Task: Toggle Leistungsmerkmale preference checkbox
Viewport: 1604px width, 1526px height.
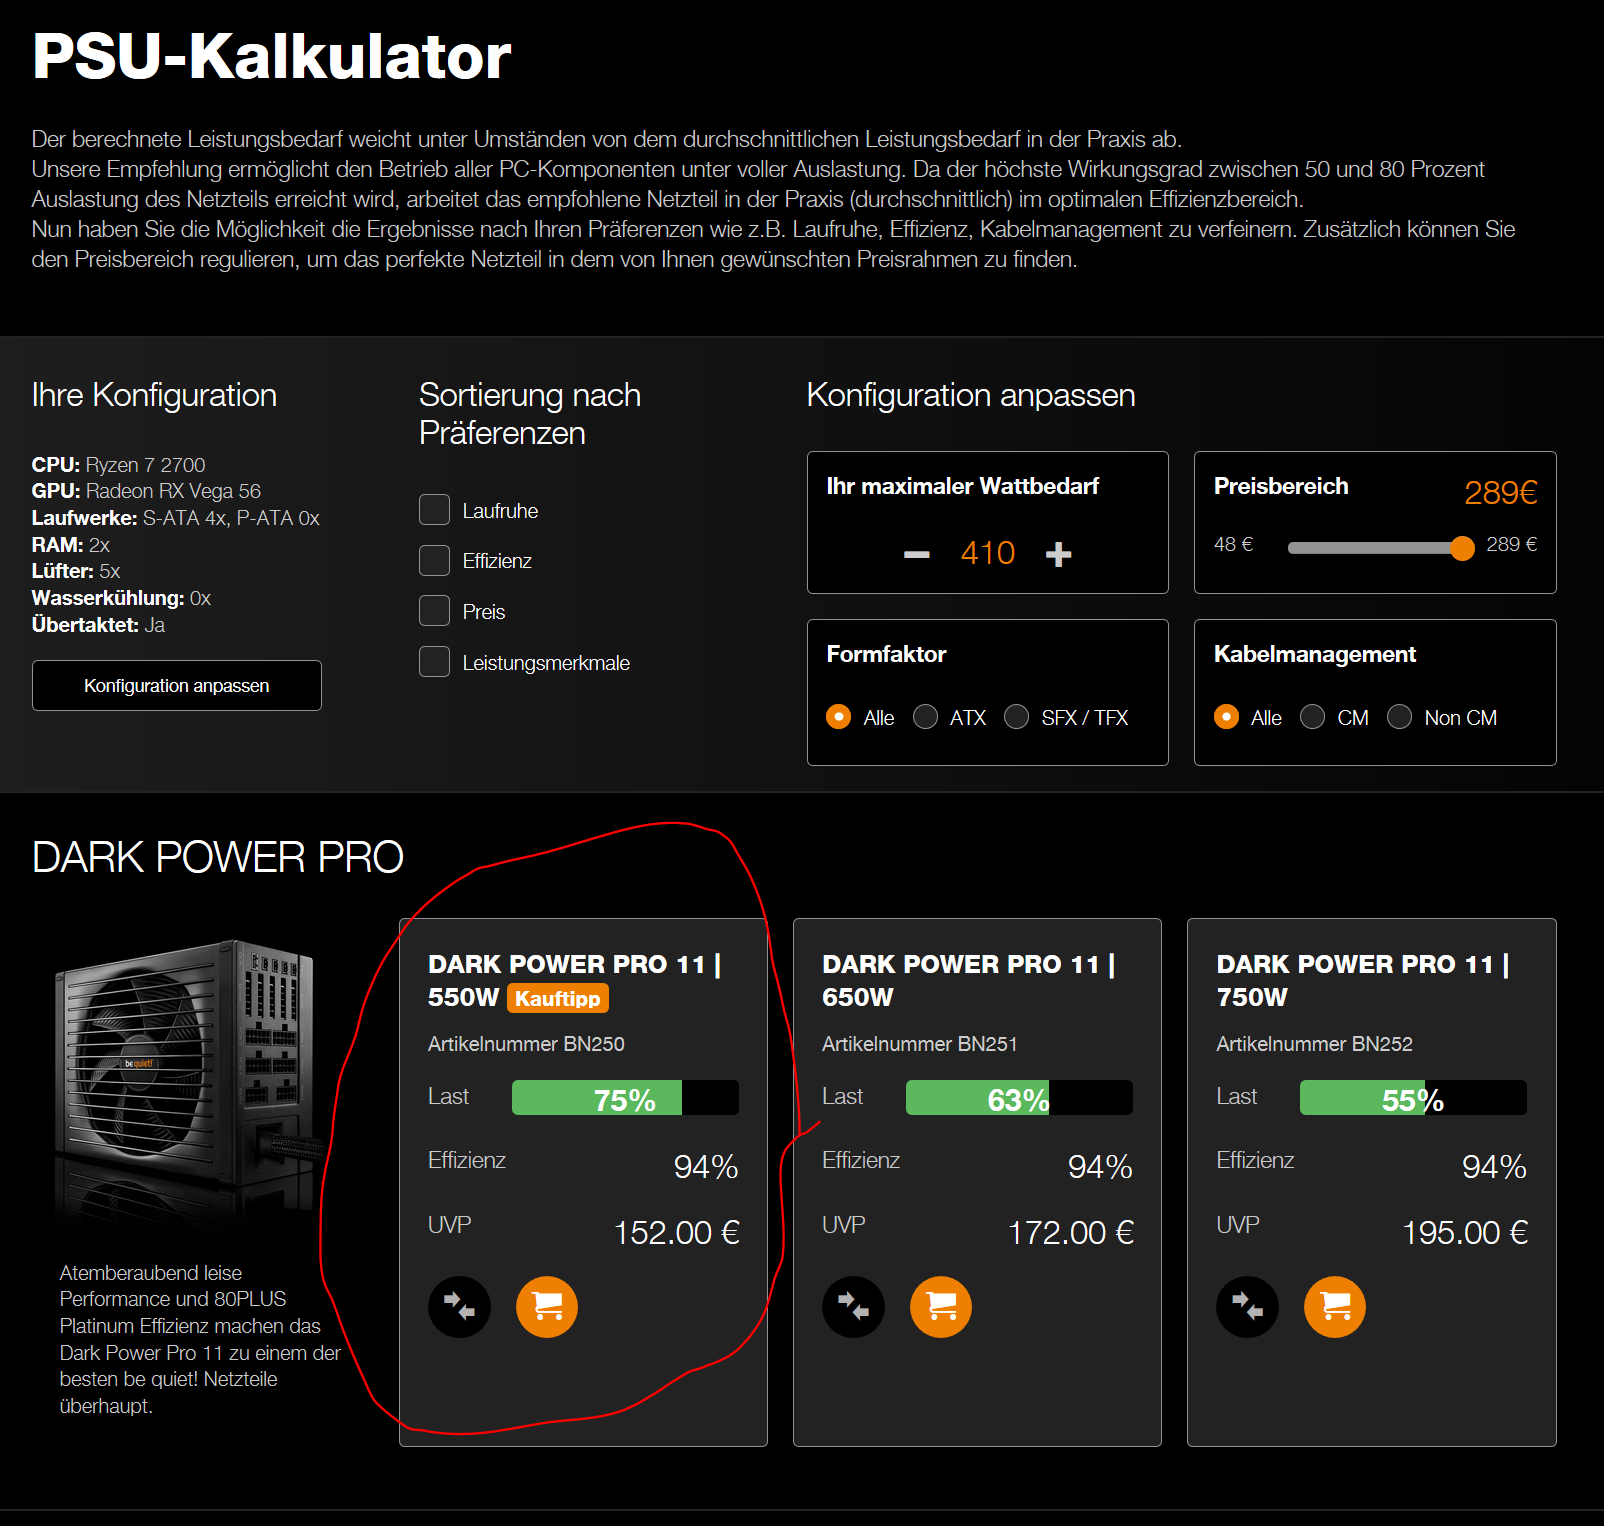Action: [x=434, y=662]
